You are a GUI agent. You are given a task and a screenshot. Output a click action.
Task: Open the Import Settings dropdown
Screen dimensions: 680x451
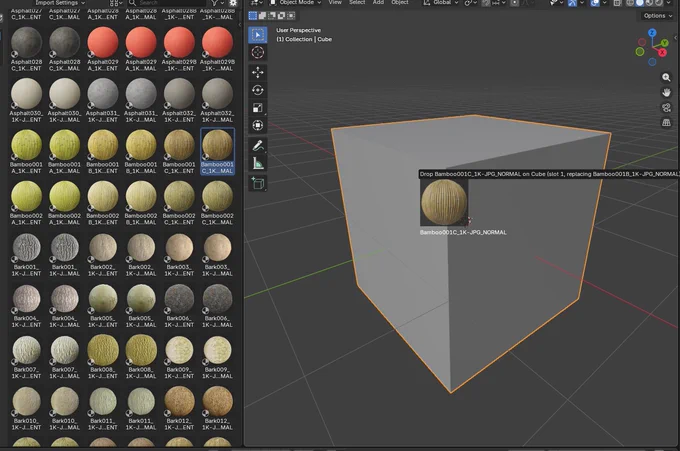tap(58, 3)
